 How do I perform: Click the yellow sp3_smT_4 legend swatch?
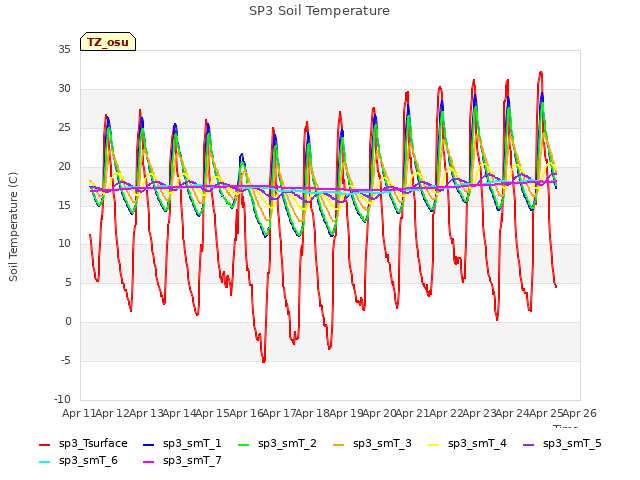point(433,444)
